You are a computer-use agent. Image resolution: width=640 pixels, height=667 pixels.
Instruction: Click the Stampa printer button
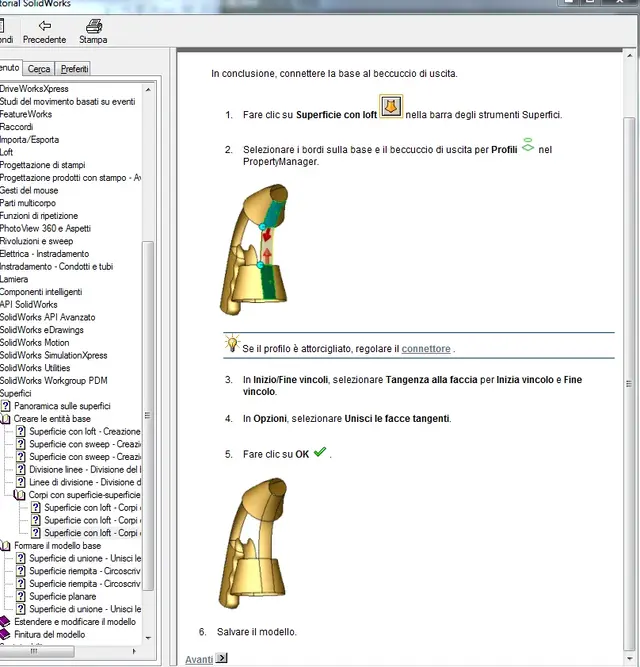click(x=93, y=32)
